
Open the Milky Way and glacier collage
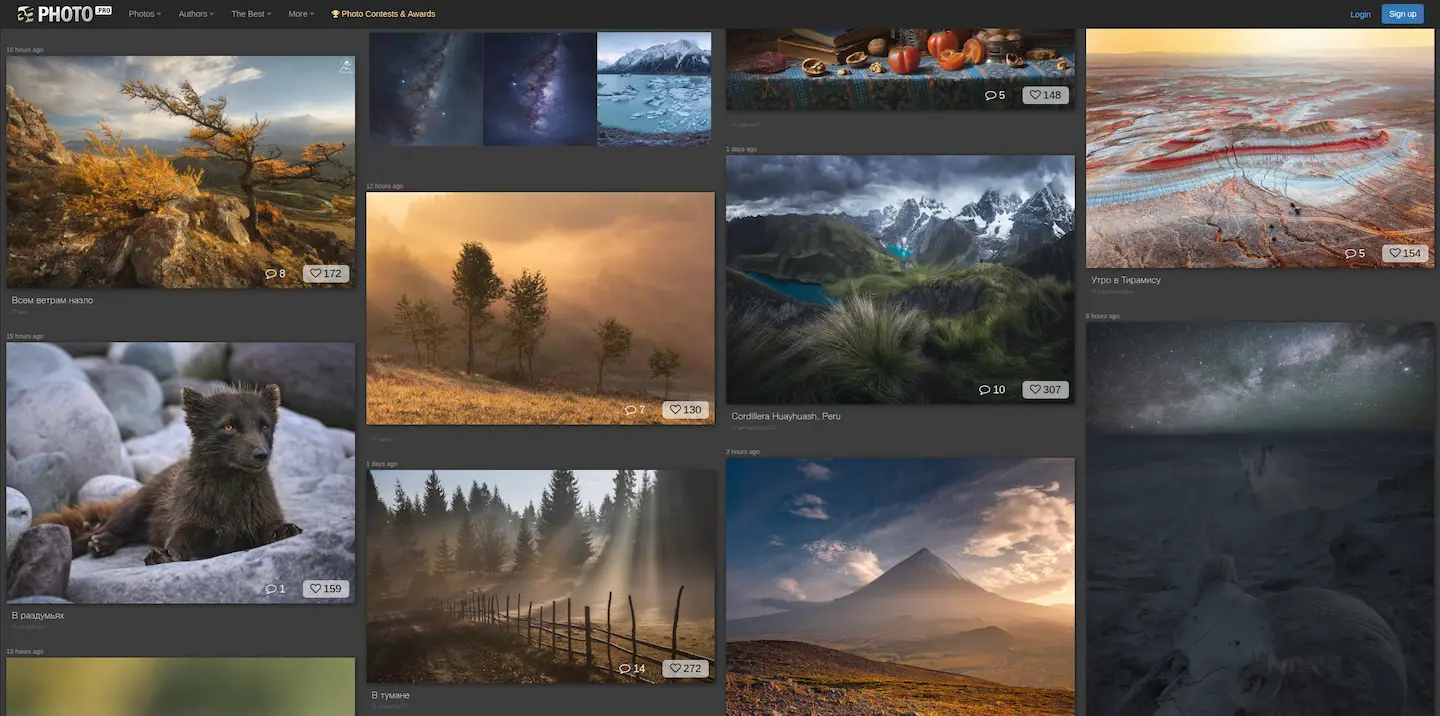click(x=540, y=89)
